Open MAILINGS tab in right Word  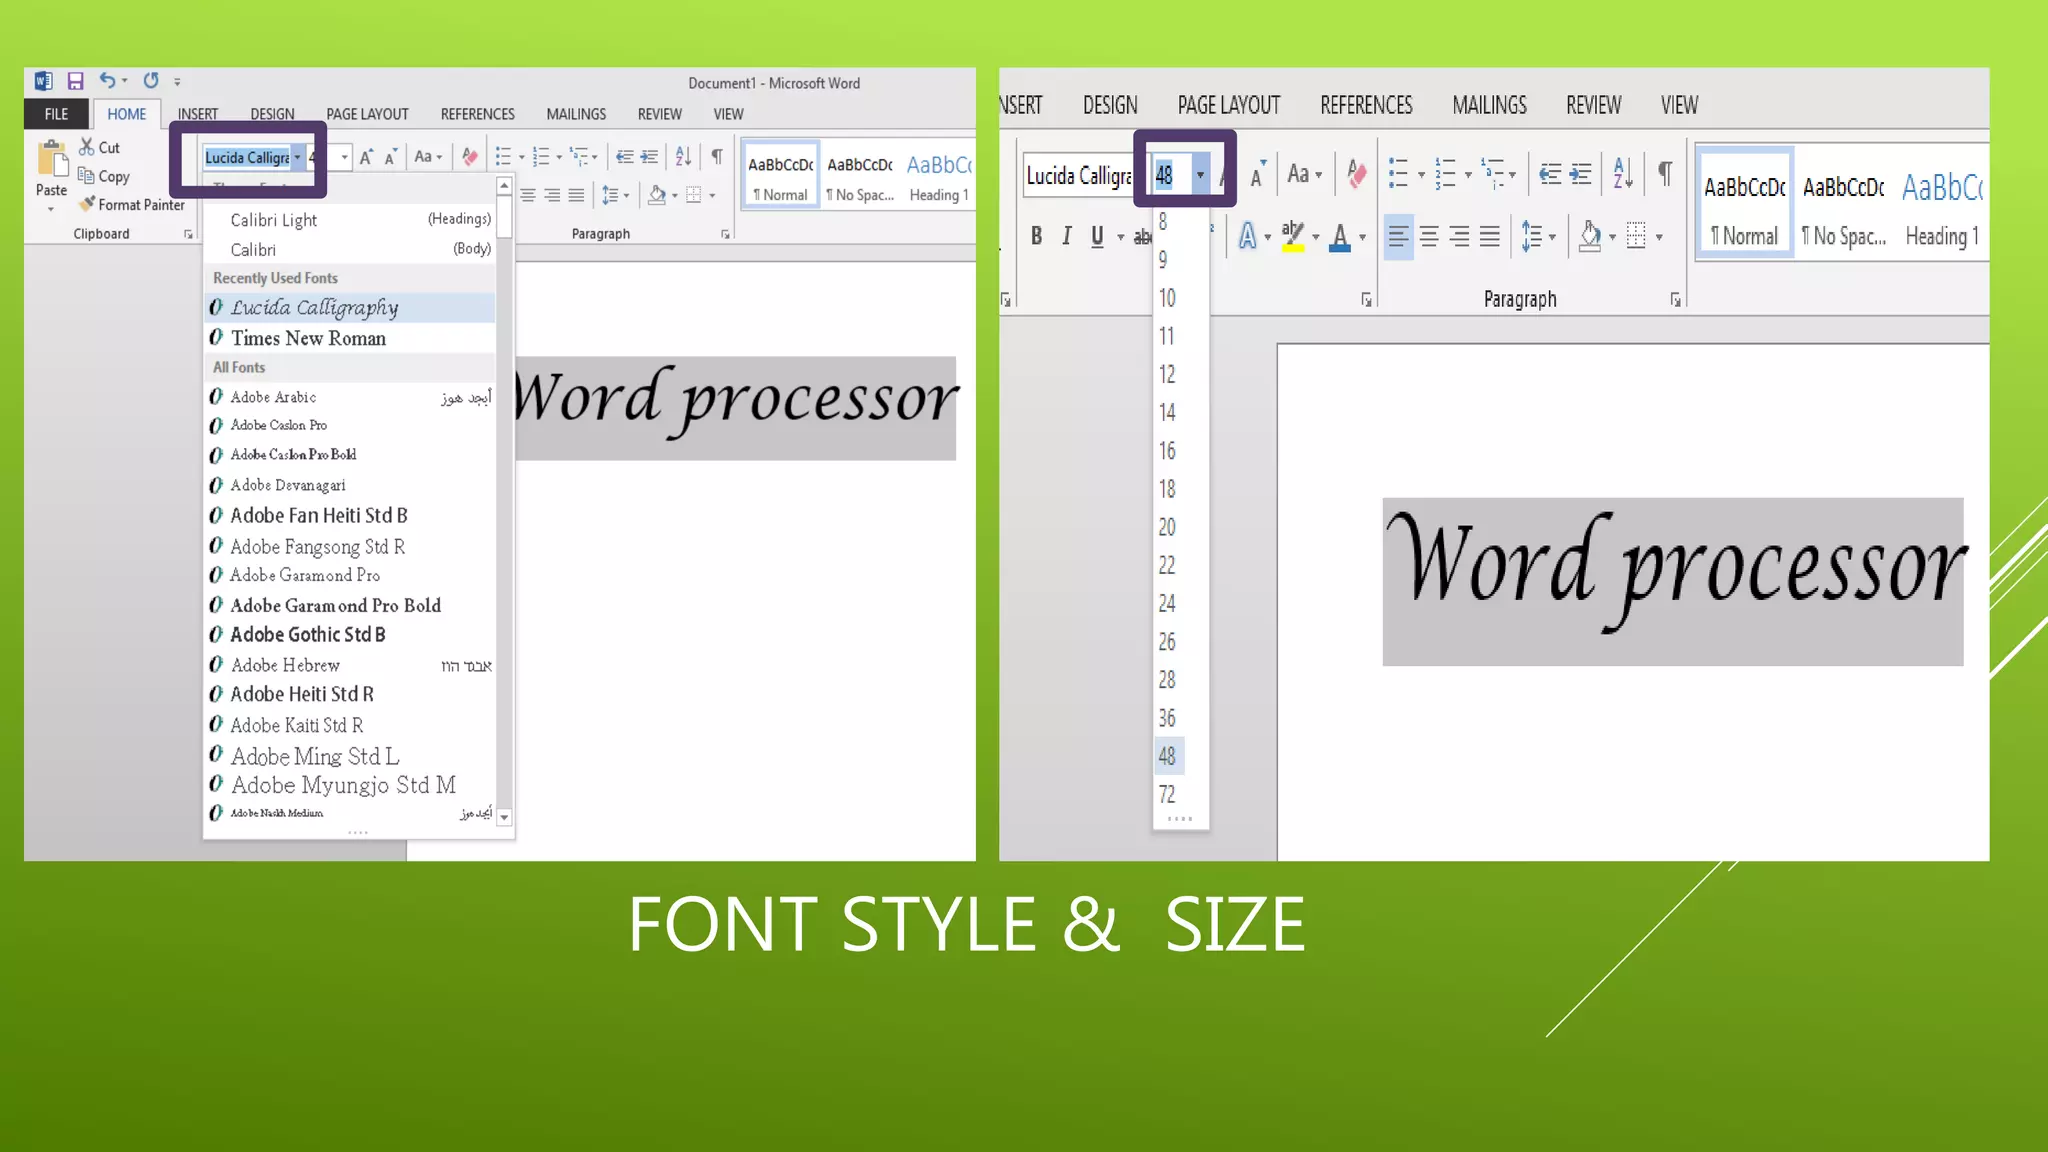[1489, 105]
